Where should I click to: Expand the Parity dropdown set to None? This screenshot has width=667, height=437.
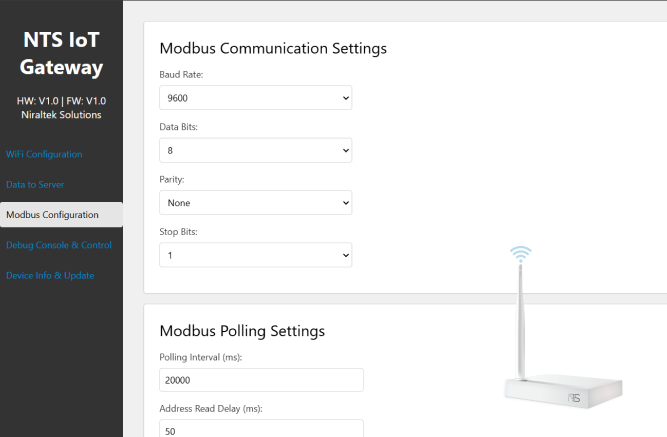(x=255, y=203)
